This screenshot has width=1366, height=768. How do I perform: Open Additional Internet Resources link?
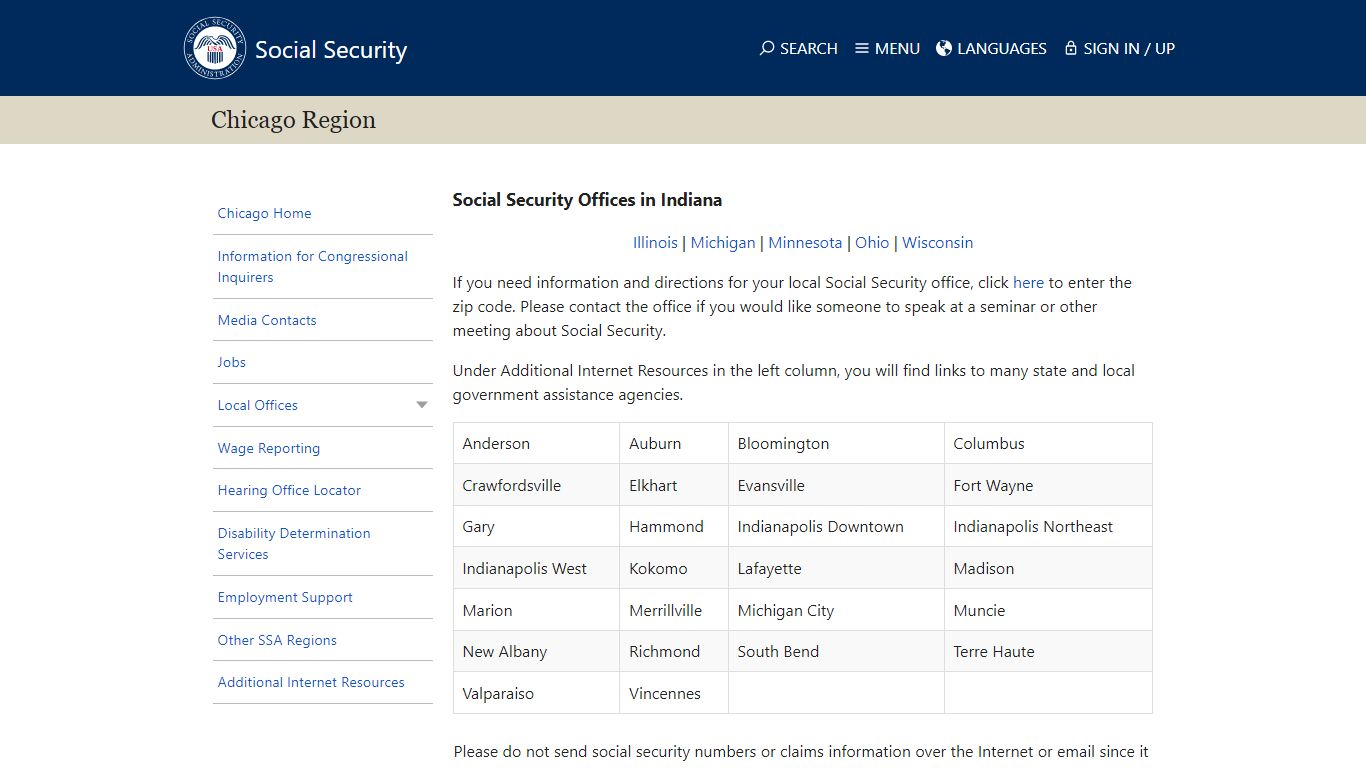311,682
